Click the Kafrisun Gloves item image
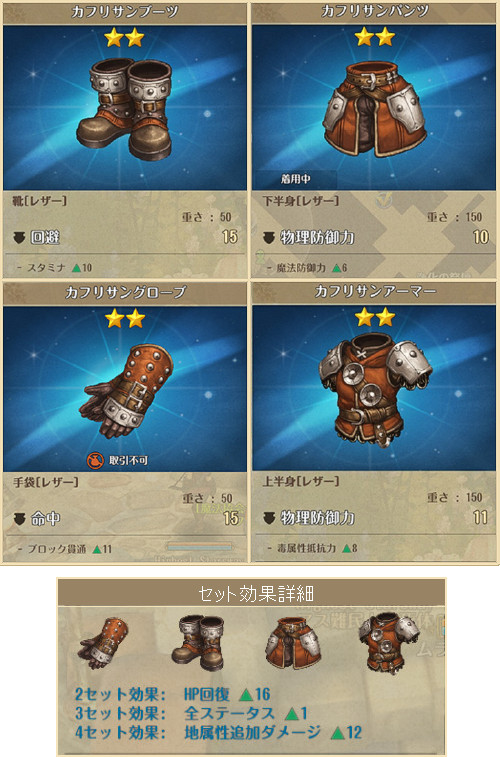 coord(126,391)
